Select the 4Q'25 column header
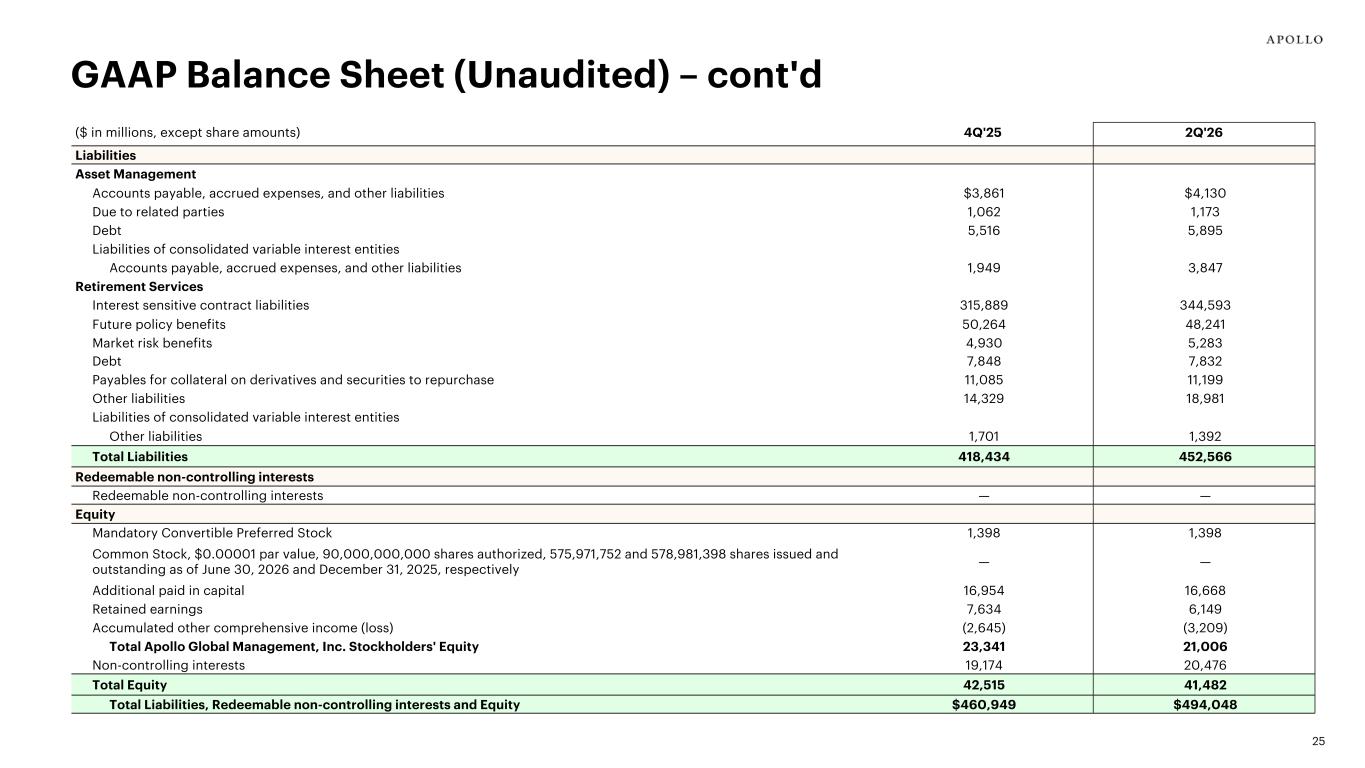The image size is (1365, 768). pyautogui.click(x=981, y=133)
